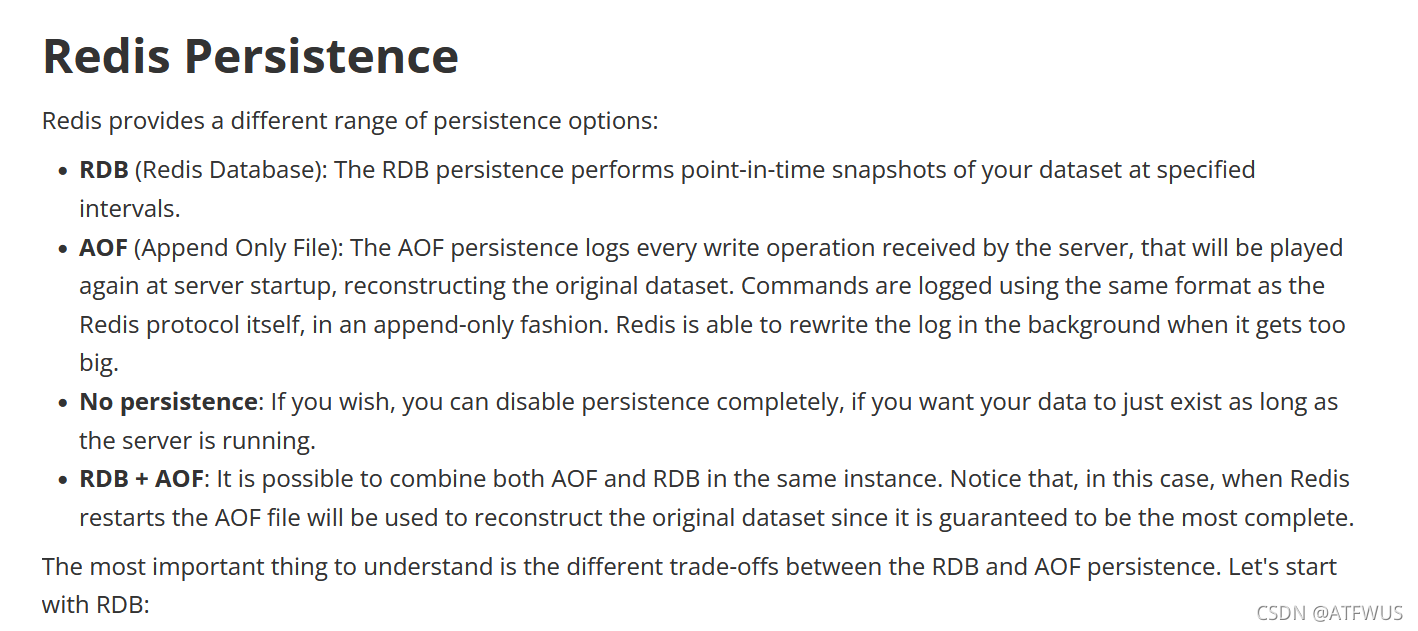This screenshot has height=631, width=1418.
Task: Click the Redis Persistence heading
Action: (x=250, y=56)
